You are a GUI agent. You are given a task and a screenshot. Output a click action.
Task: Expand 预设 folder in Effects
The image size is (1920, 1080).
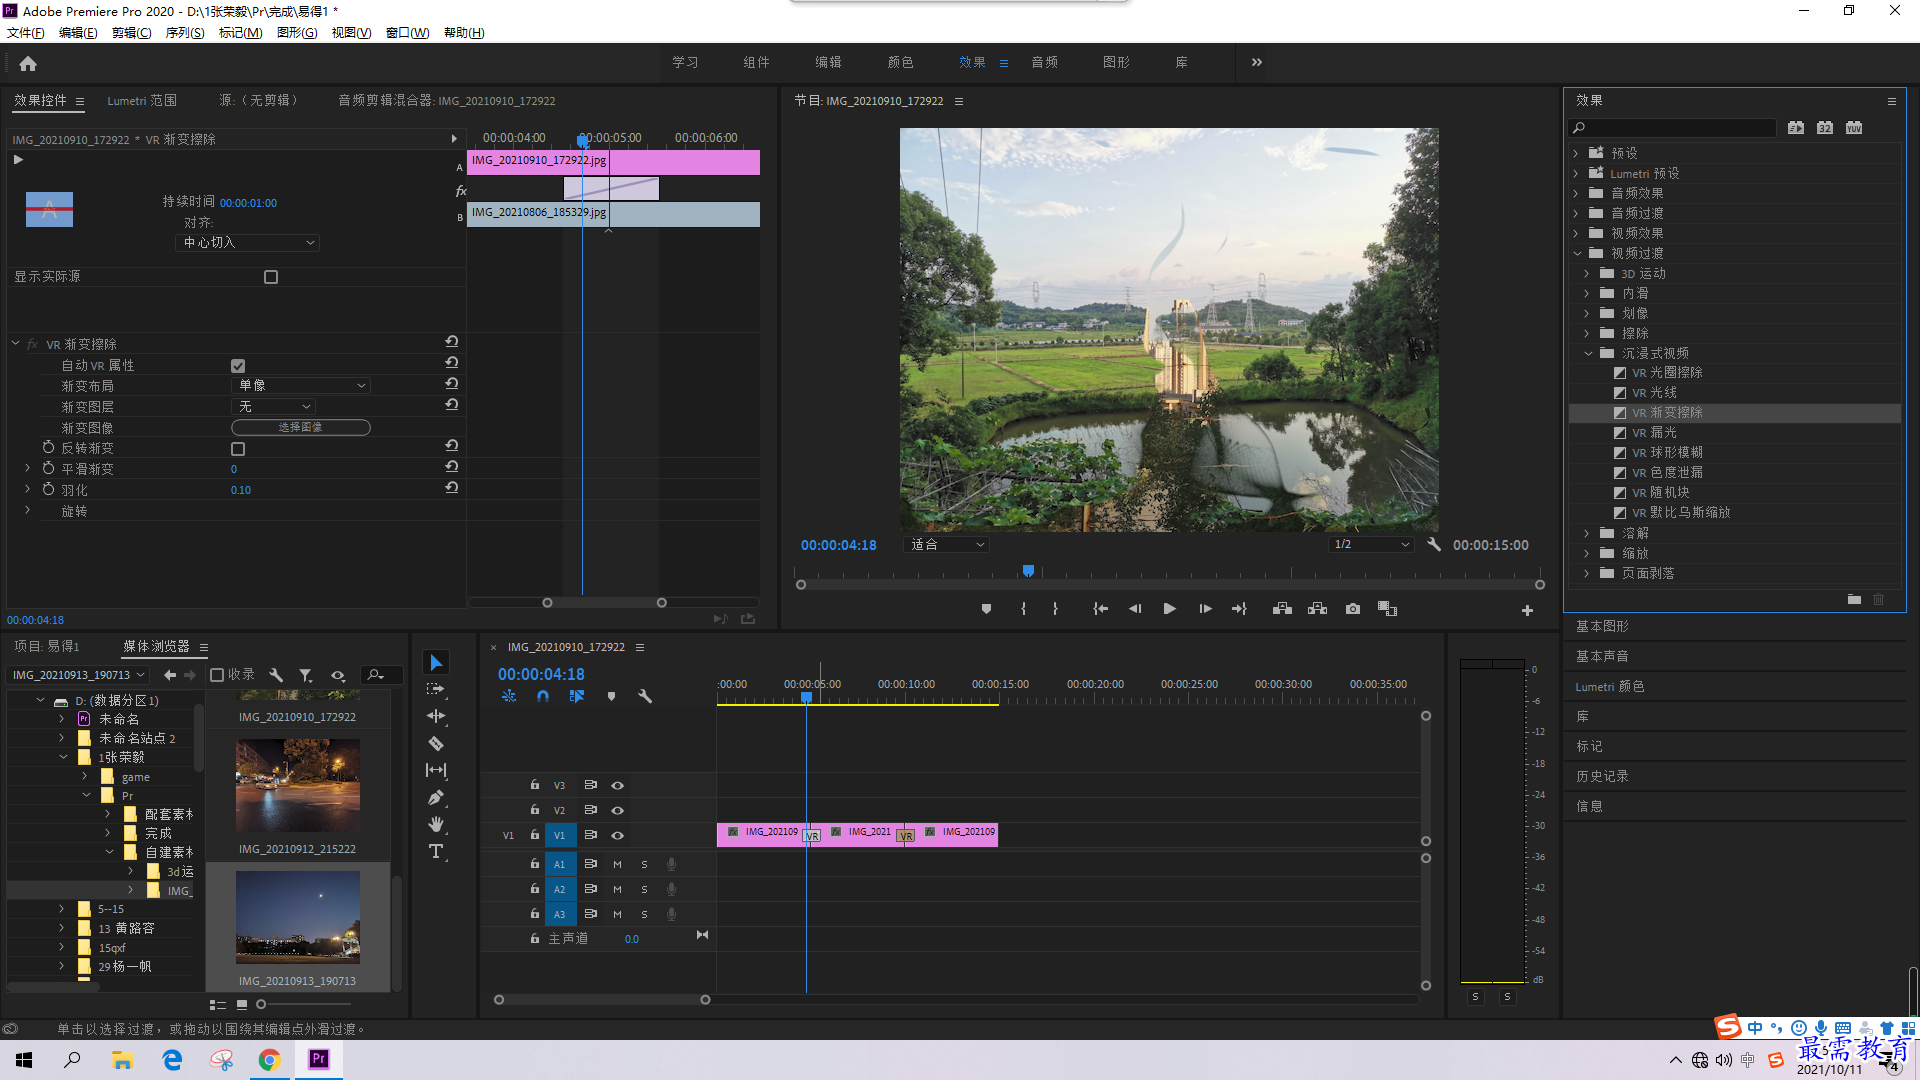point(1576,153)
